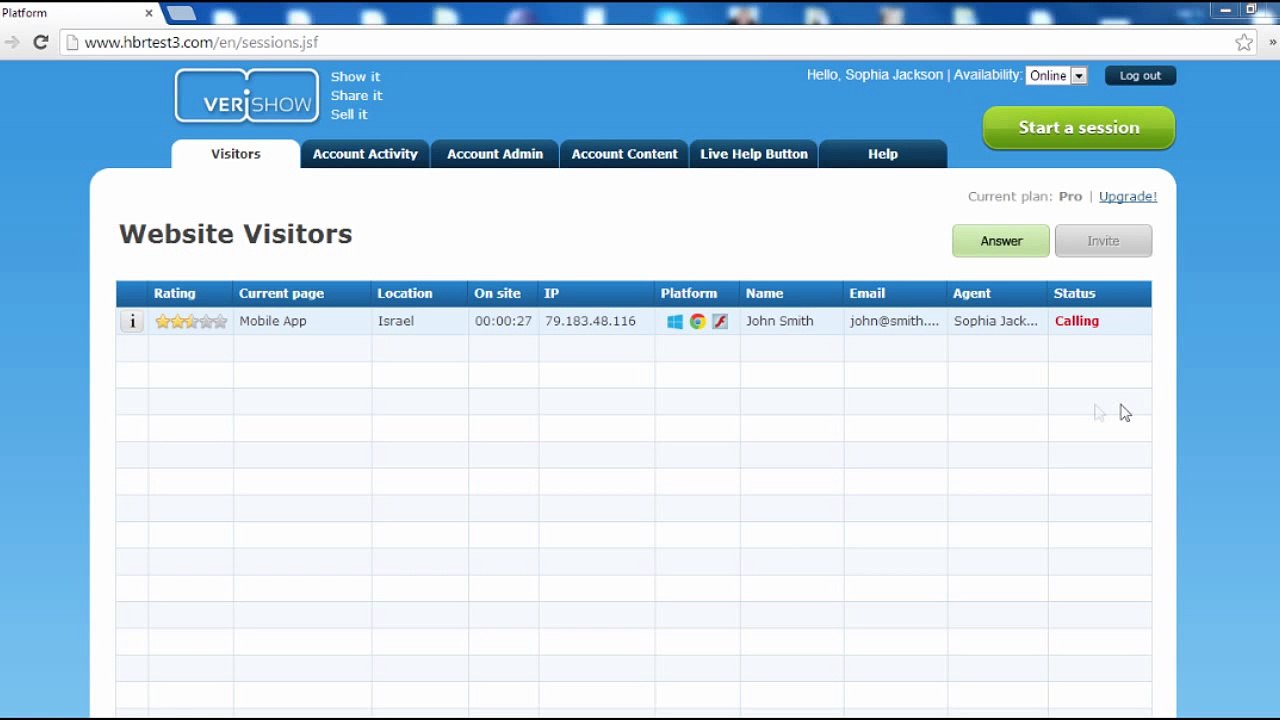Image resolution: width=1280 pixels, height=720 pixels.
Task: Open the Account Activity tab
Action: tap(365, 154)
